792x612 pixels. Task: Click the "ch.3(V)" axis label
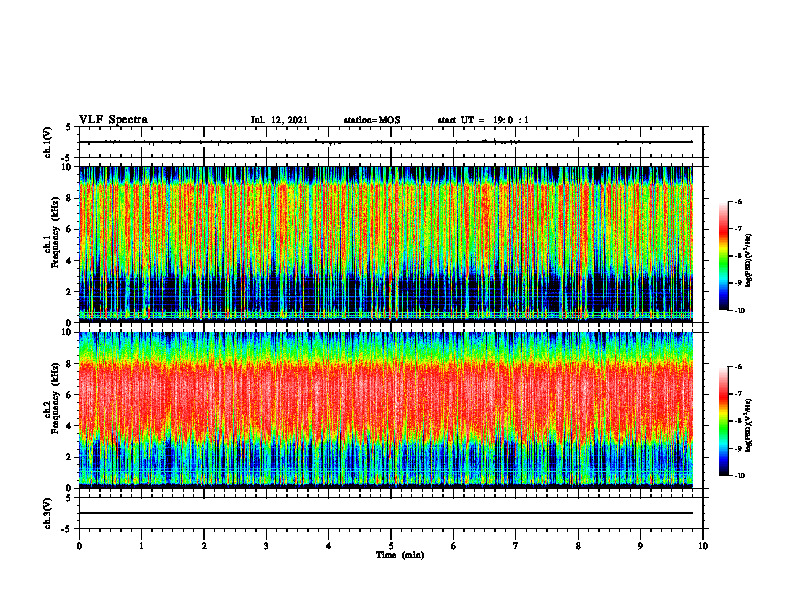click(x=47, y=513)
